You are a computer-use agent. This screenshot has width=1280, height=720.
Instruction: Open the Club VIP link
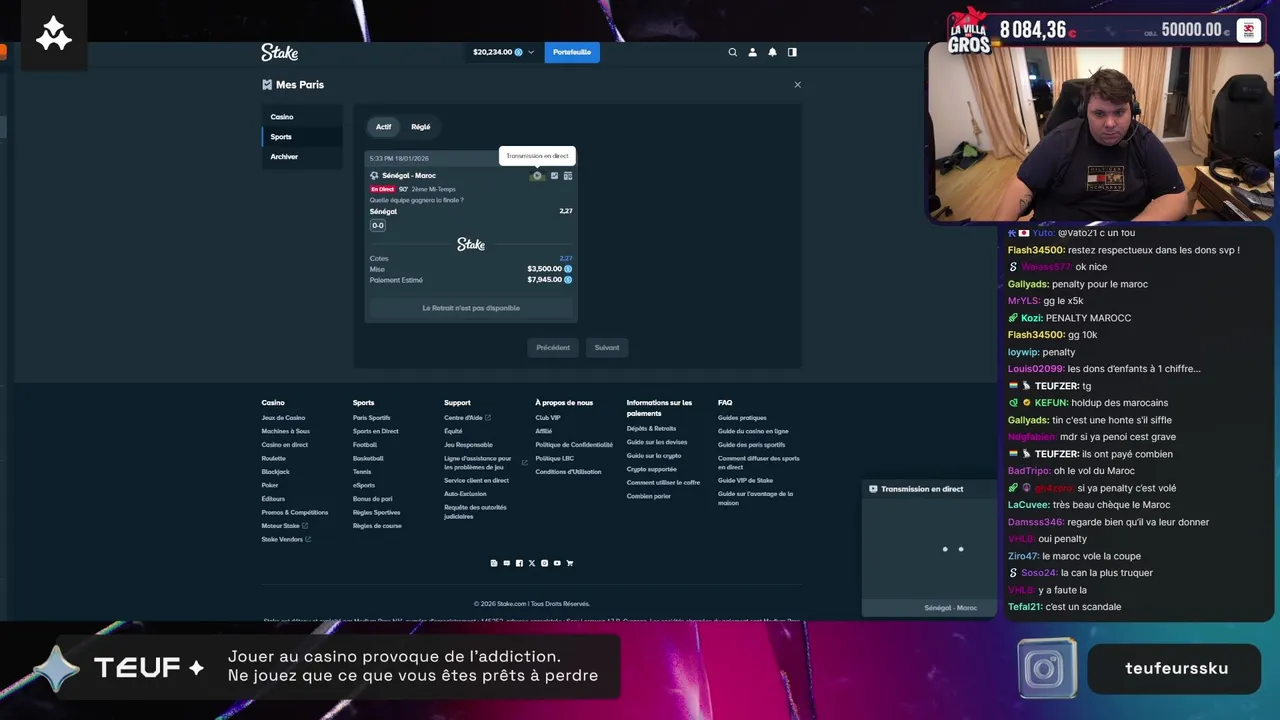click(x=547, y=418)
